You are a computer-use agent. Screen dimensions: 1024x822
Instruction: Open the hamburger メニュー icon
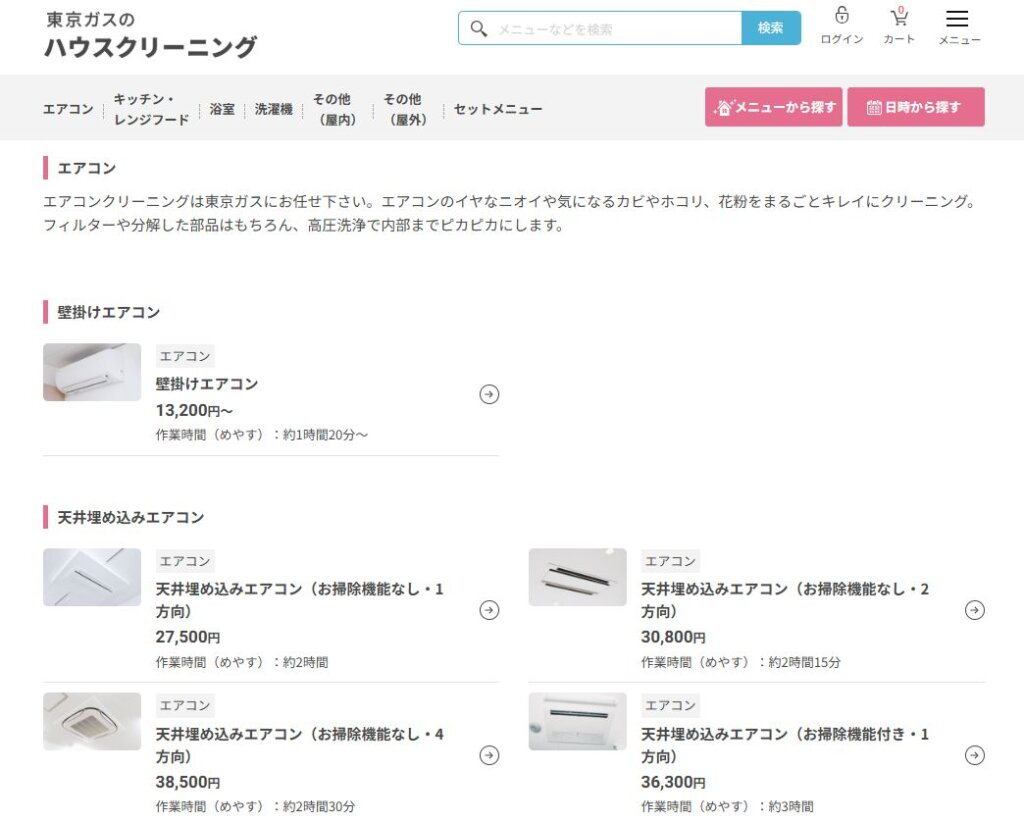pyautogui.click(x=957, y=17)
